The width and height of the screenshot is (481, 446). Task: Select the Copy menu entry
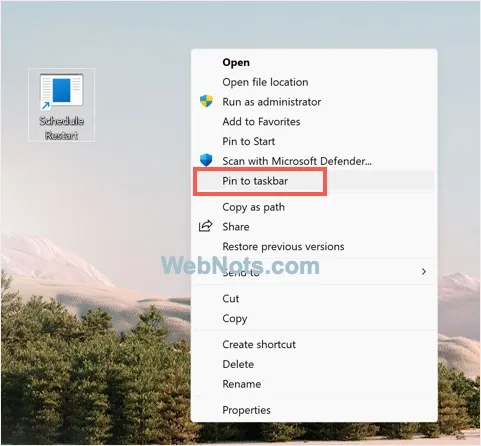click(x=235, y=318)
